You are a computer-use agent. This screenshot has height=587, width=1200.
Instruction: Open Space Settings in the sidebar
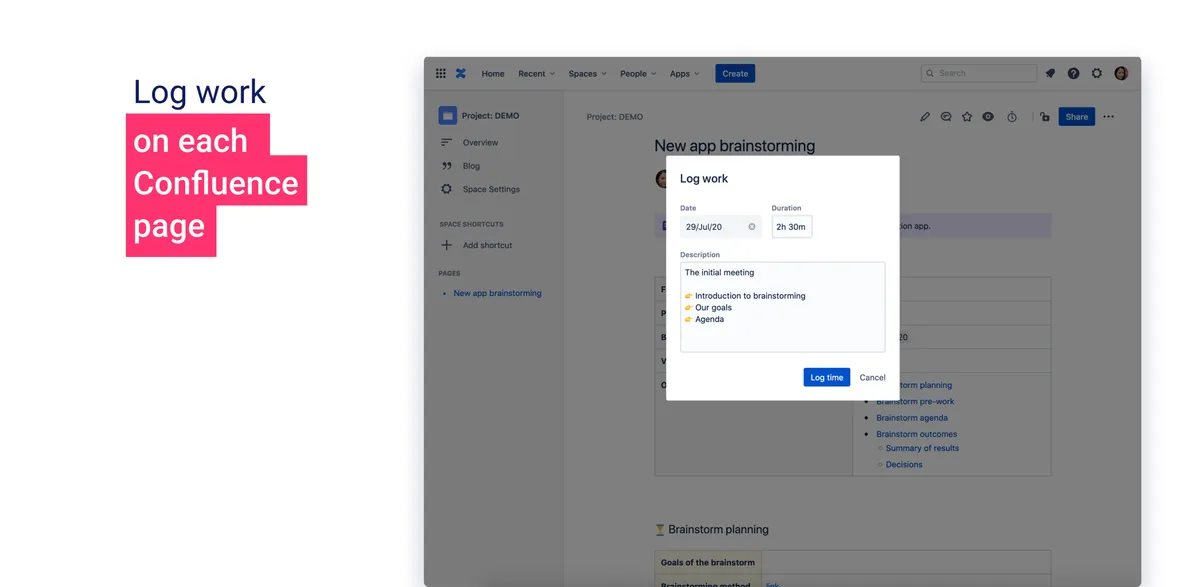[491, 189]
